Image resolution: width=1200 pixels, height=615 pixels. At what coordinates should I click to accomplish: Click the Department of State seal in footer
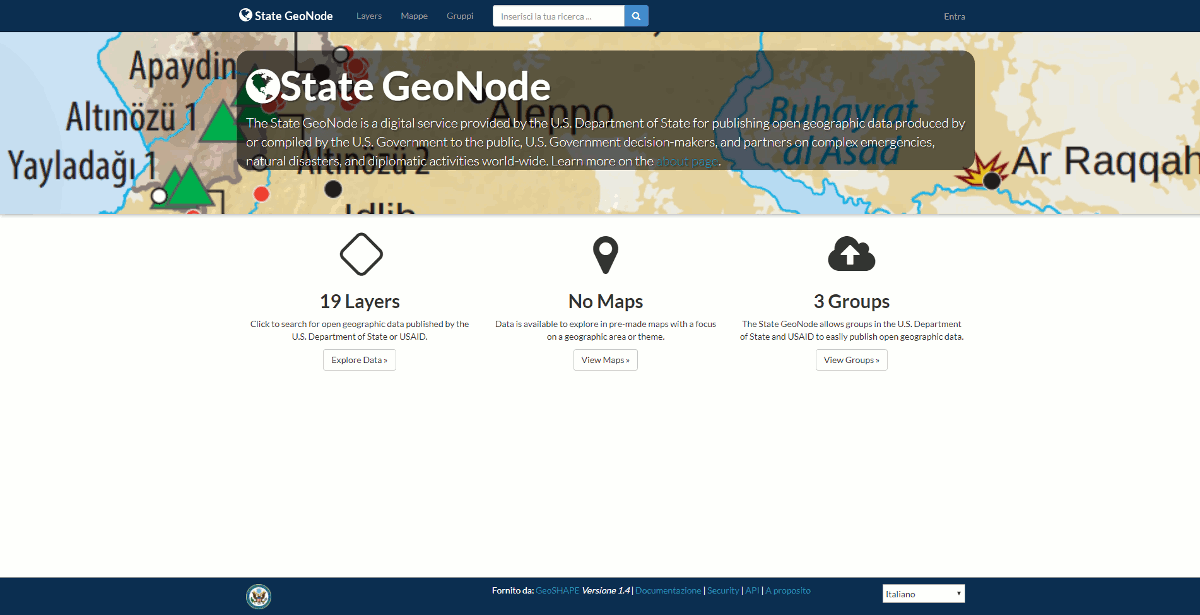(x=258, y=596)
